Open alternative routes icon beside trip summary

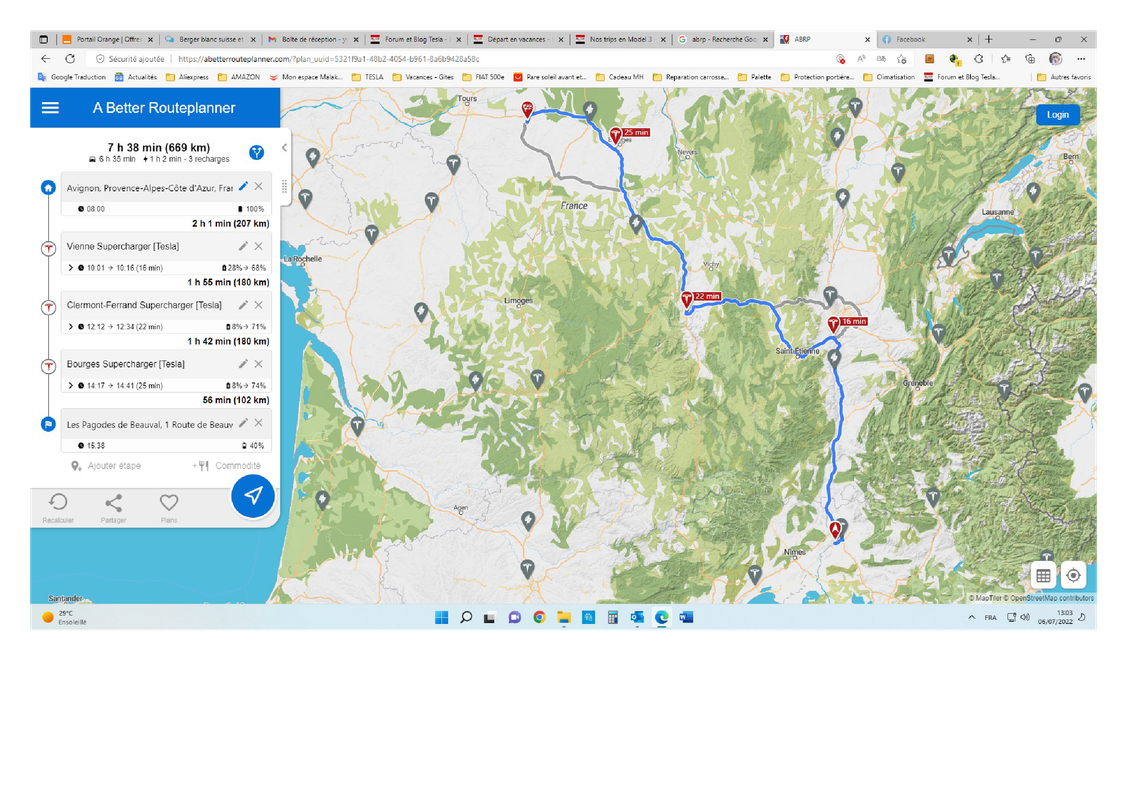[x=256, y=152]
